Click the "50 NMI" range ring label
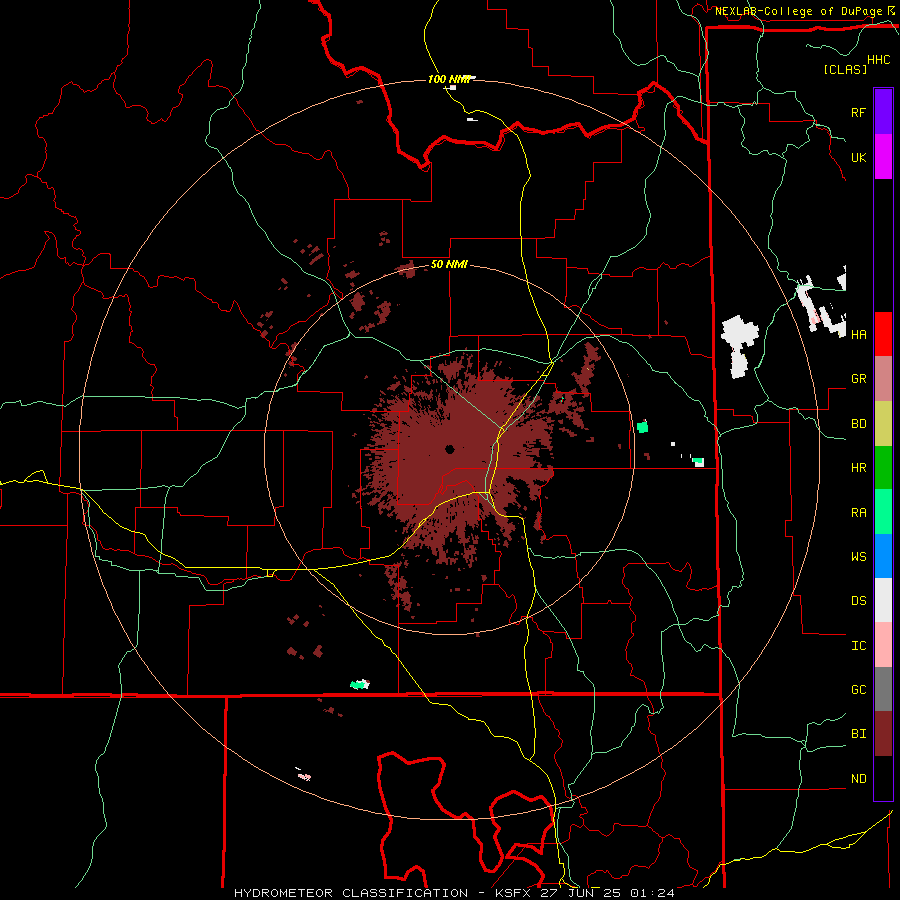This screenshot has width=900, height=900. point(449,264)
